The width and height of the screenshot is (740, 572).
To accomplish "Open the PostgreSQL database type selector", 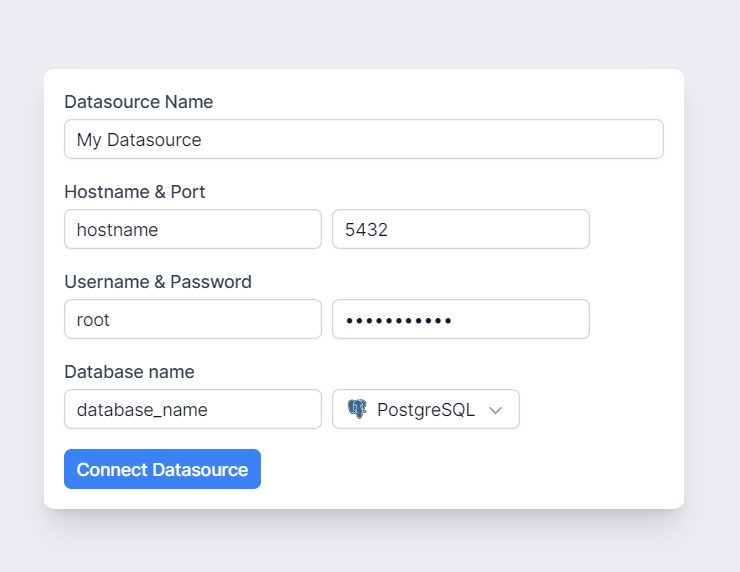I will point(426,409).
